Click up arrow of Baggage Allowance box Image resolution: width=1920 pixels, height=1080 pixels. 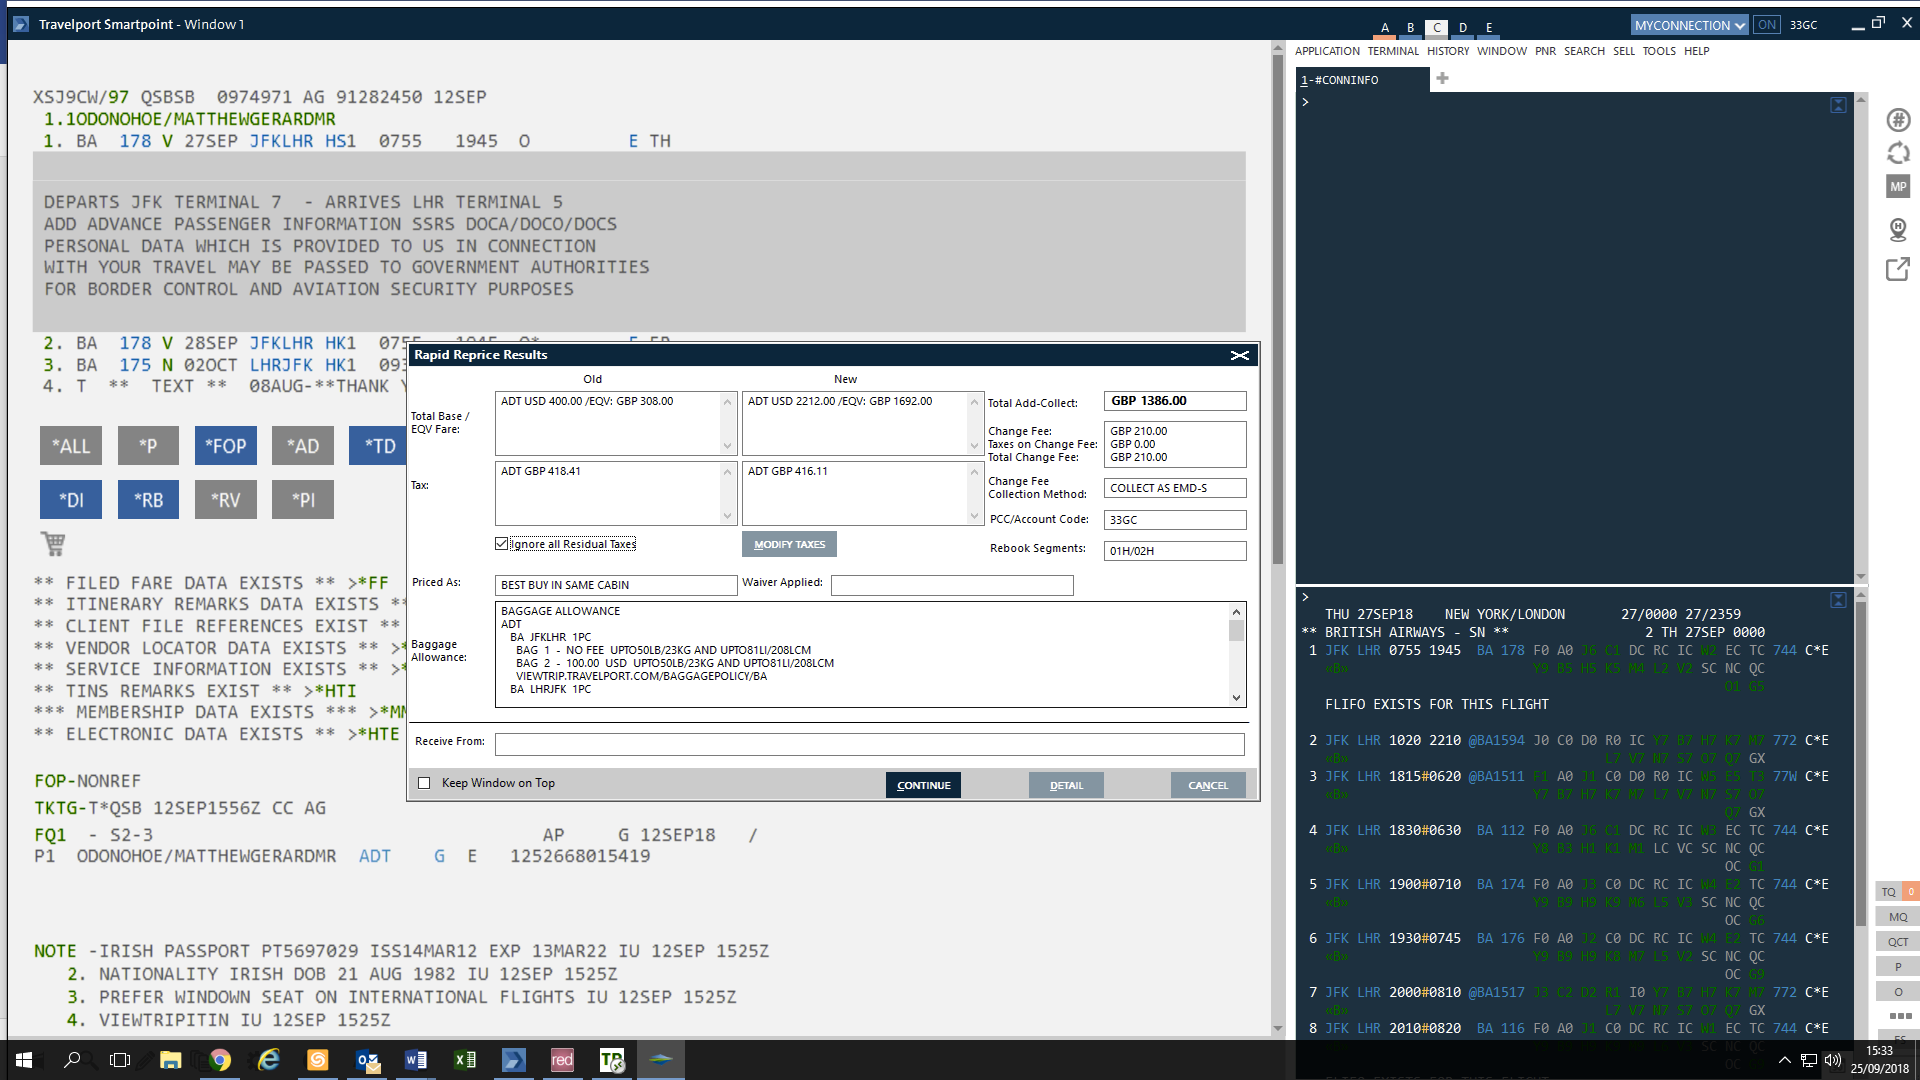tap(1237, 611)
